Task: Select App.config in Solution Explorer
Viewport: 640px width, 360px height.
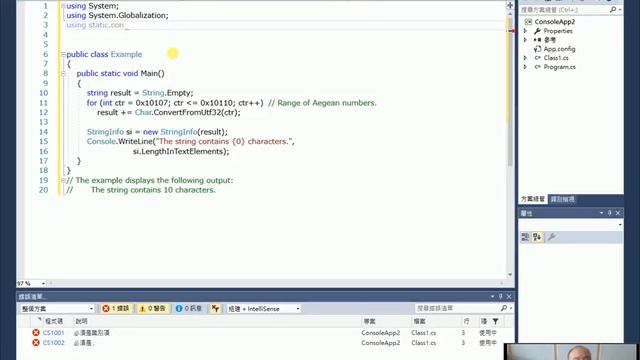Action: tap(559, 49)
